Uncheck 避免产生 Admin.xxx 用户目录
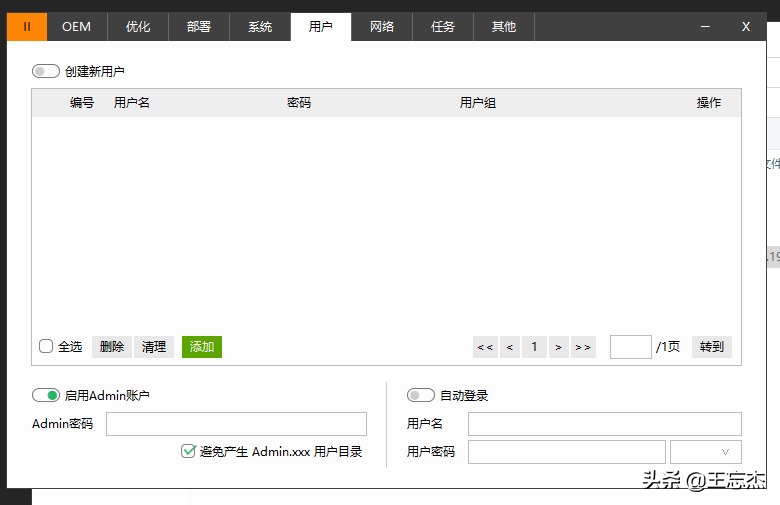The width and height of the screenshot is (780, 505). tap(188, 451)
